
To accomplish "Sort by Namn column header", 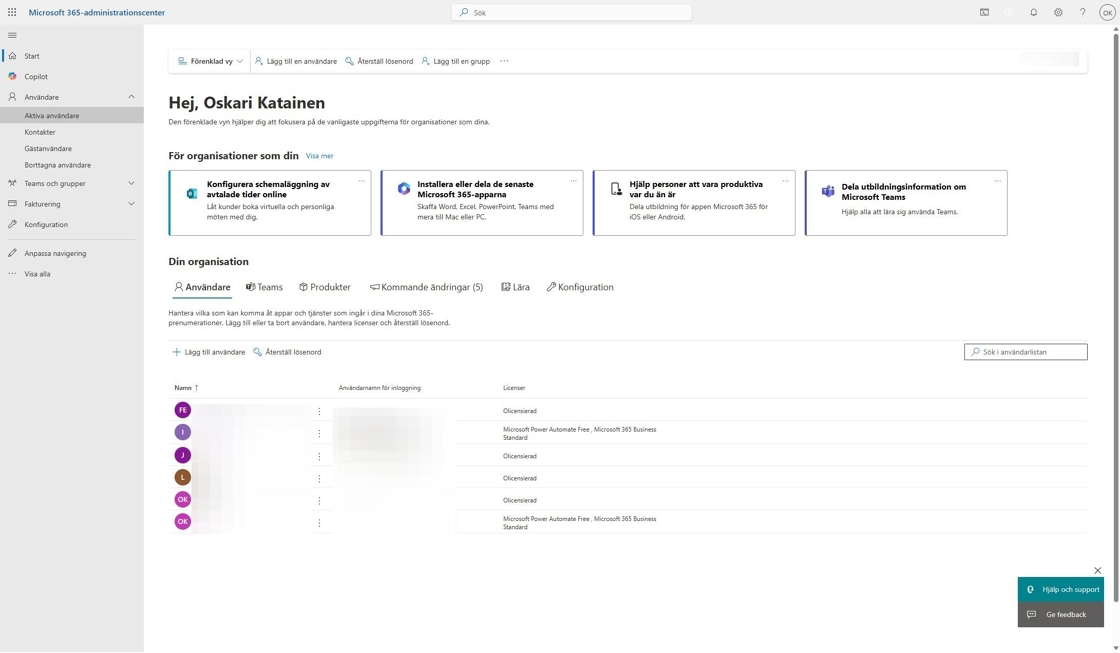I will (186, 388).
